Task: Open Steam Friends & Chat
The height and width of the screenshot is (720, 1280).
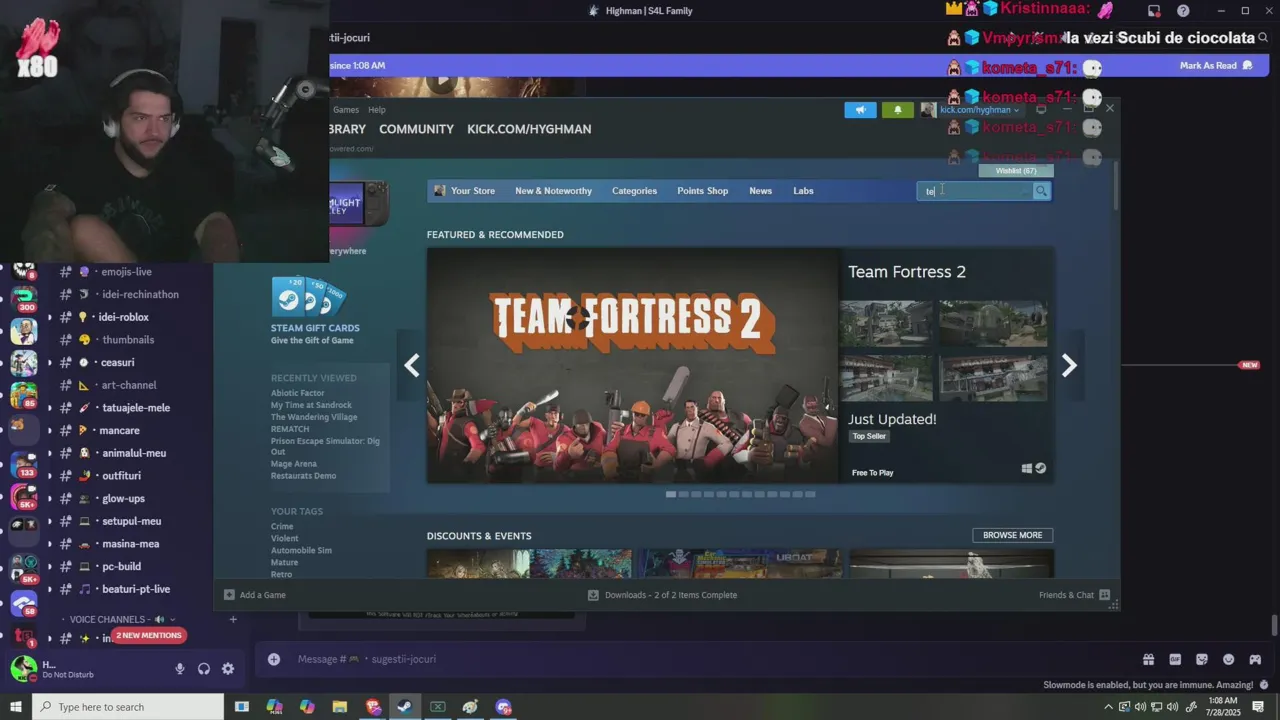Action: pos(1074,595)
